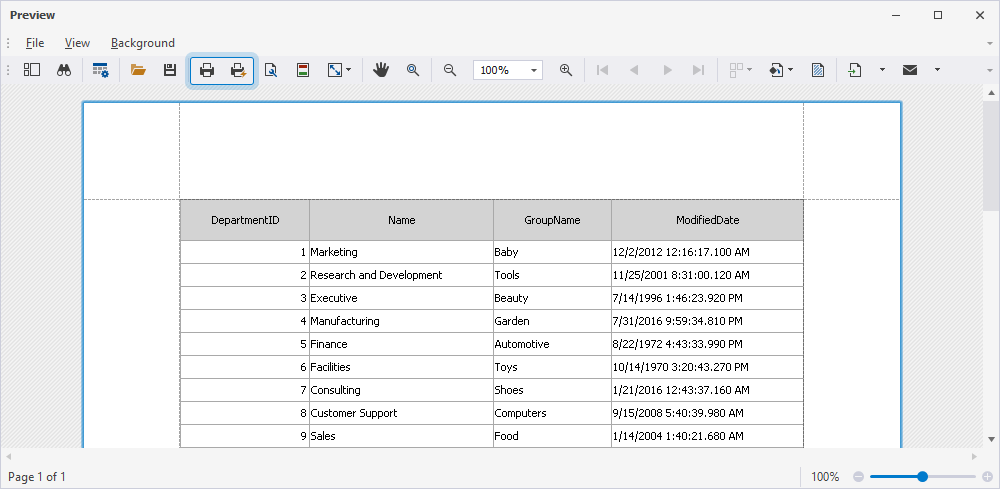Screen dimensions: 1000x489
Task: Toggle the thumbnails panel icon
Action: tap(32, 70)
